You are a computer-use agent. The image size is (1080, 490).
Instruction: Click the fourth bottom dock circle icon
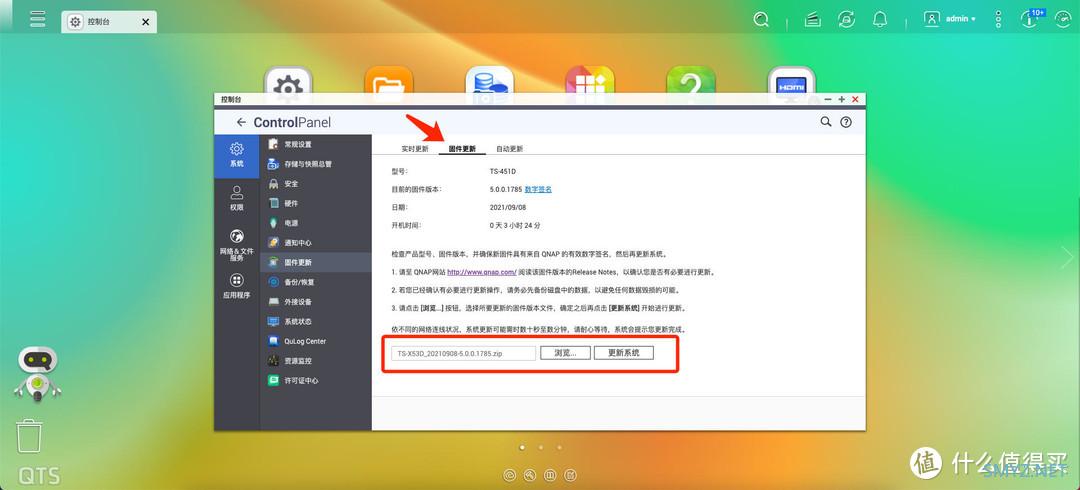click(x=570, y=475)
